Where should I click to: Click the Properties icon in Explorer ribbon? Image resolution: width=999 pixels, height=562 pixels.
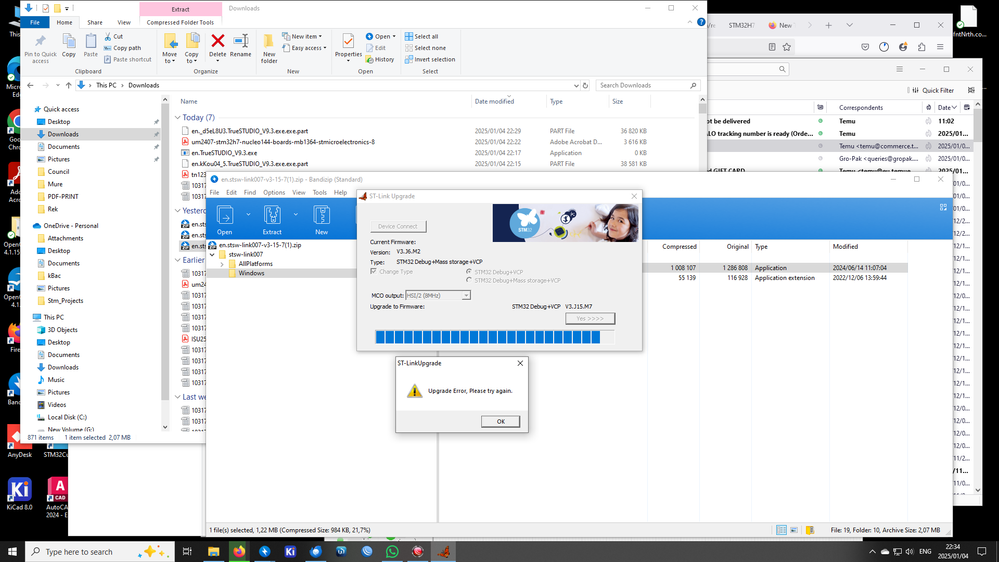click(348, 46)
